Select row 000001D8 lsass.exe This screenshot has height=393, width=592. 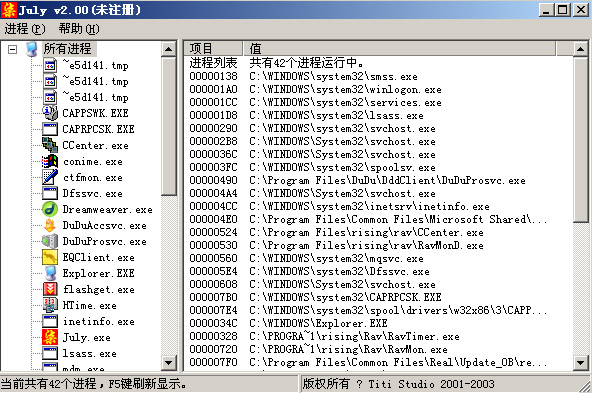pos(378,116)
